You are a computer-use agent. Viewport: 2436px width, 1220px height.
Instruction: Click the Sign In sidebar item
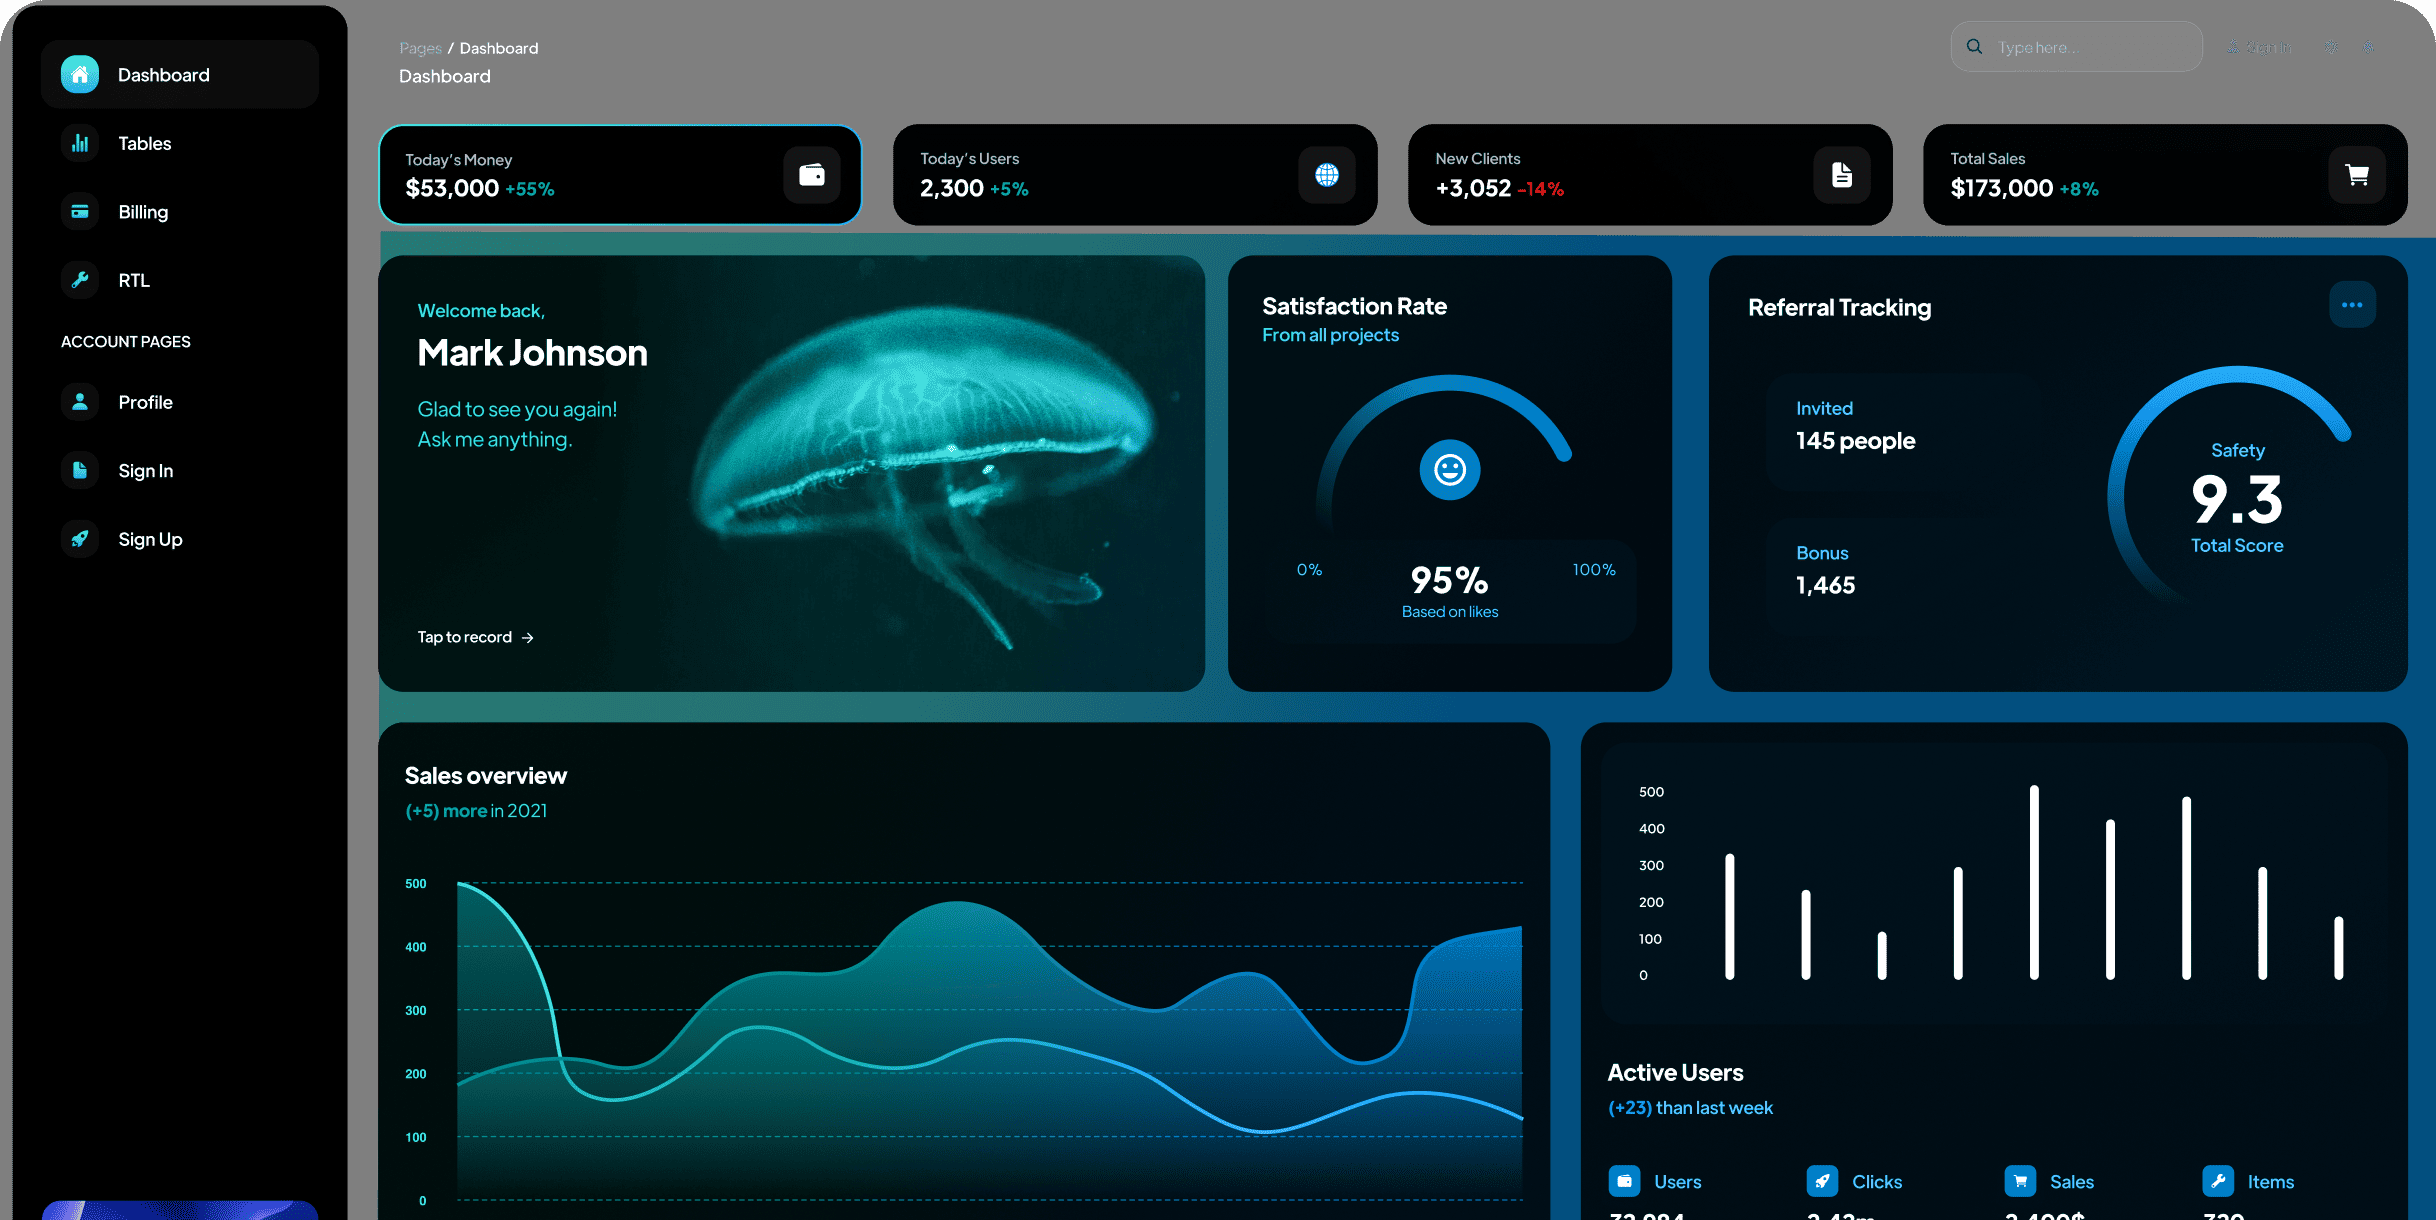pyautogui.click(x=180, y=470)
